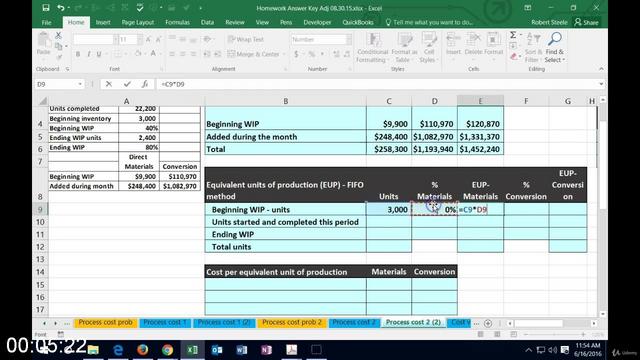The image size is (640, 360).
Task: Open Outlook from the taskbar
Action: (217, 350)
